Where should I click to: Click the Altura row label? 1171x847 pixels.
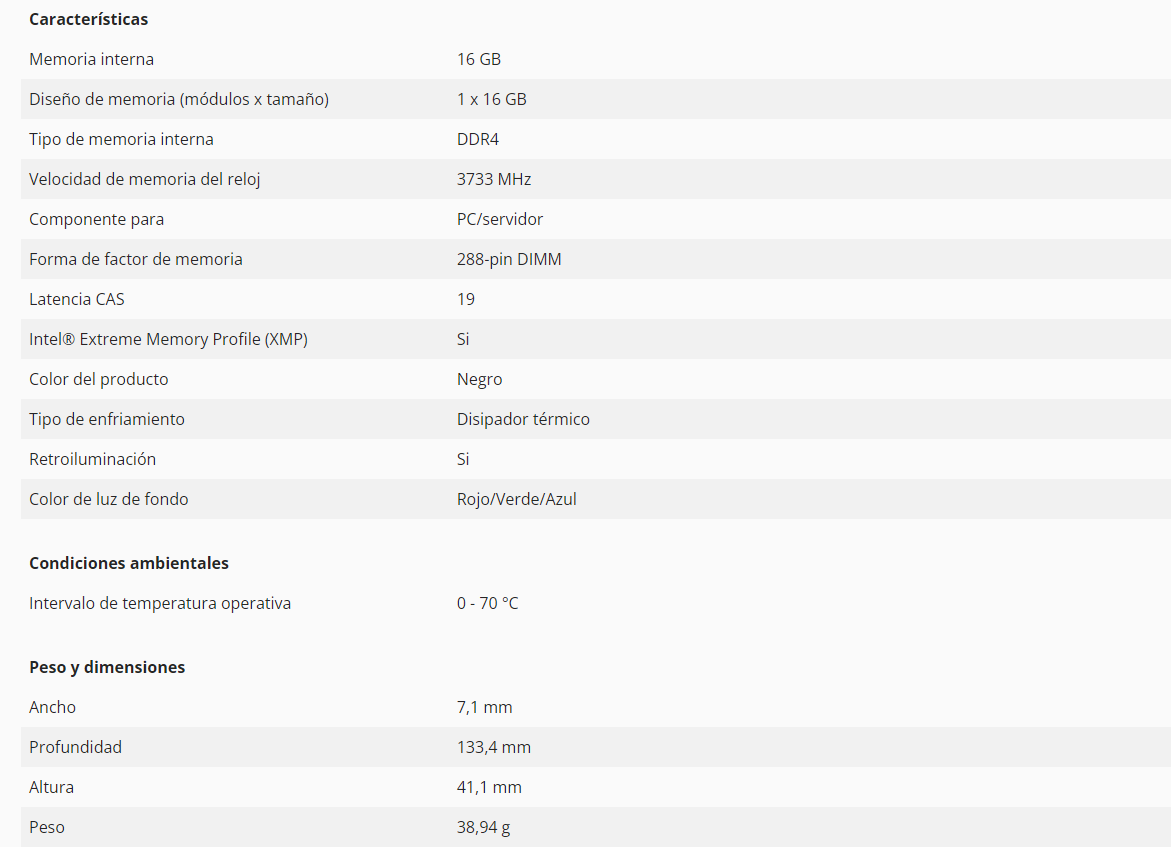51,787
